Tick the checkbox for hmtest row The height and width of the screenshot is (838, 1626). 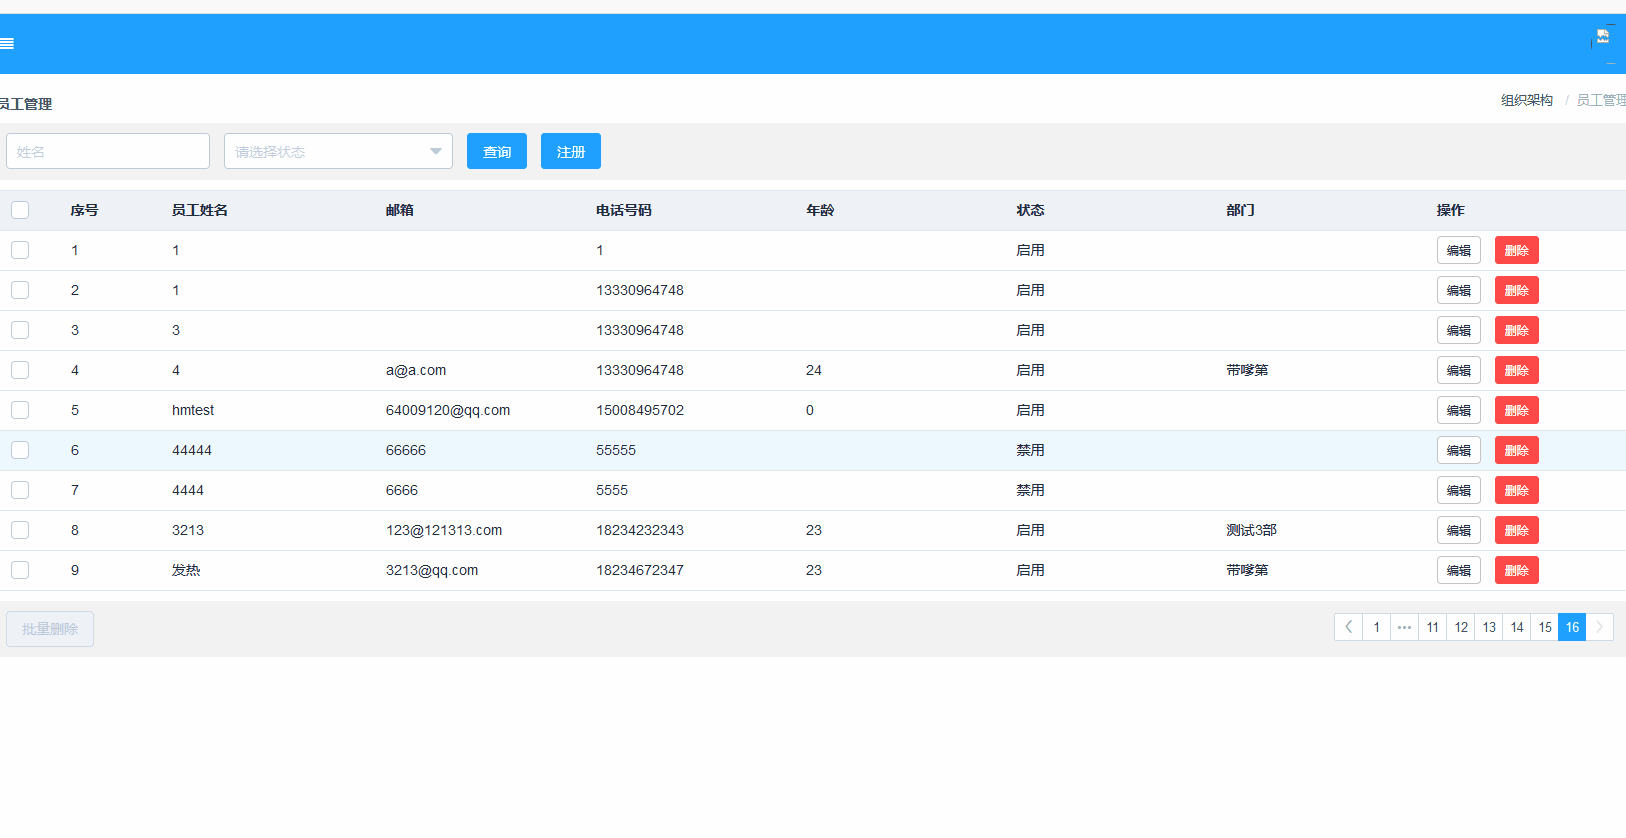point(20,410)
